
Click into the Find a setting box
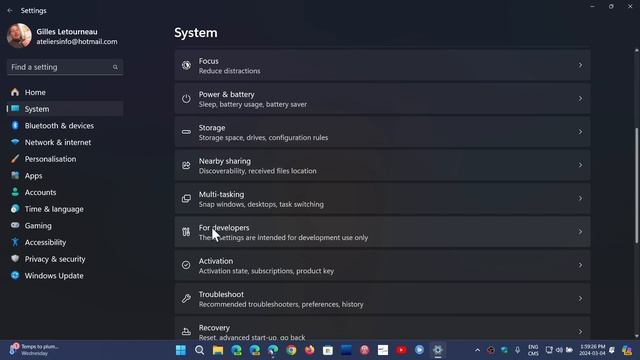[65, 67]
